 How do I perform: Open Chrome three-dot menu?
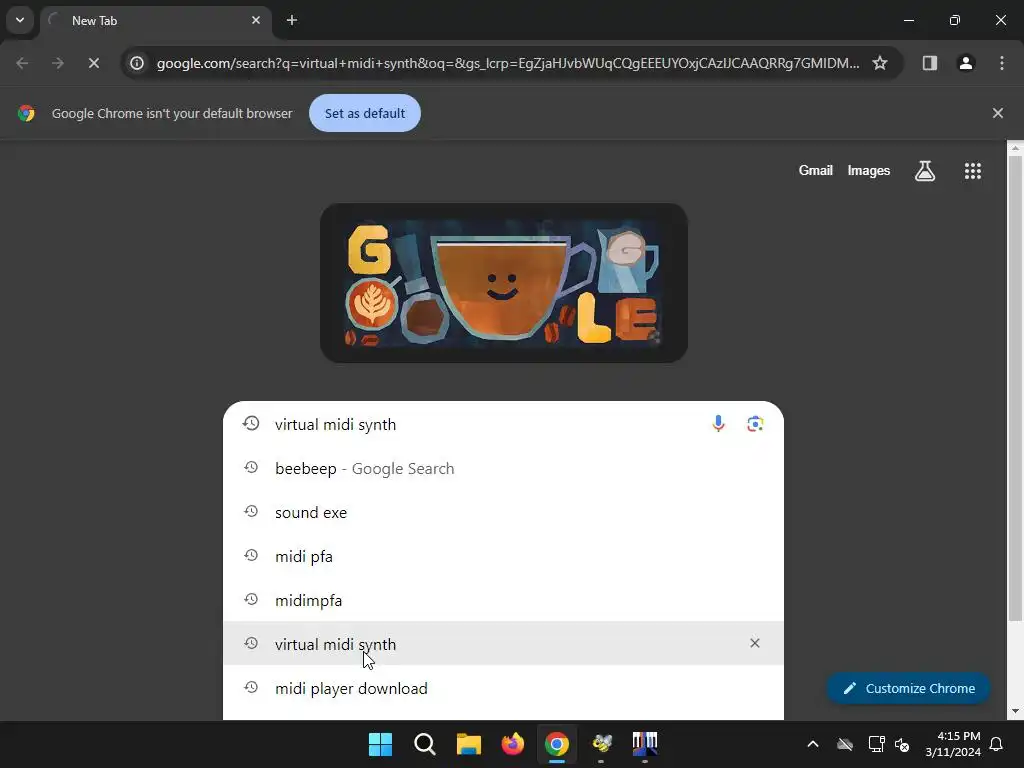click(x=1001, y=63)
